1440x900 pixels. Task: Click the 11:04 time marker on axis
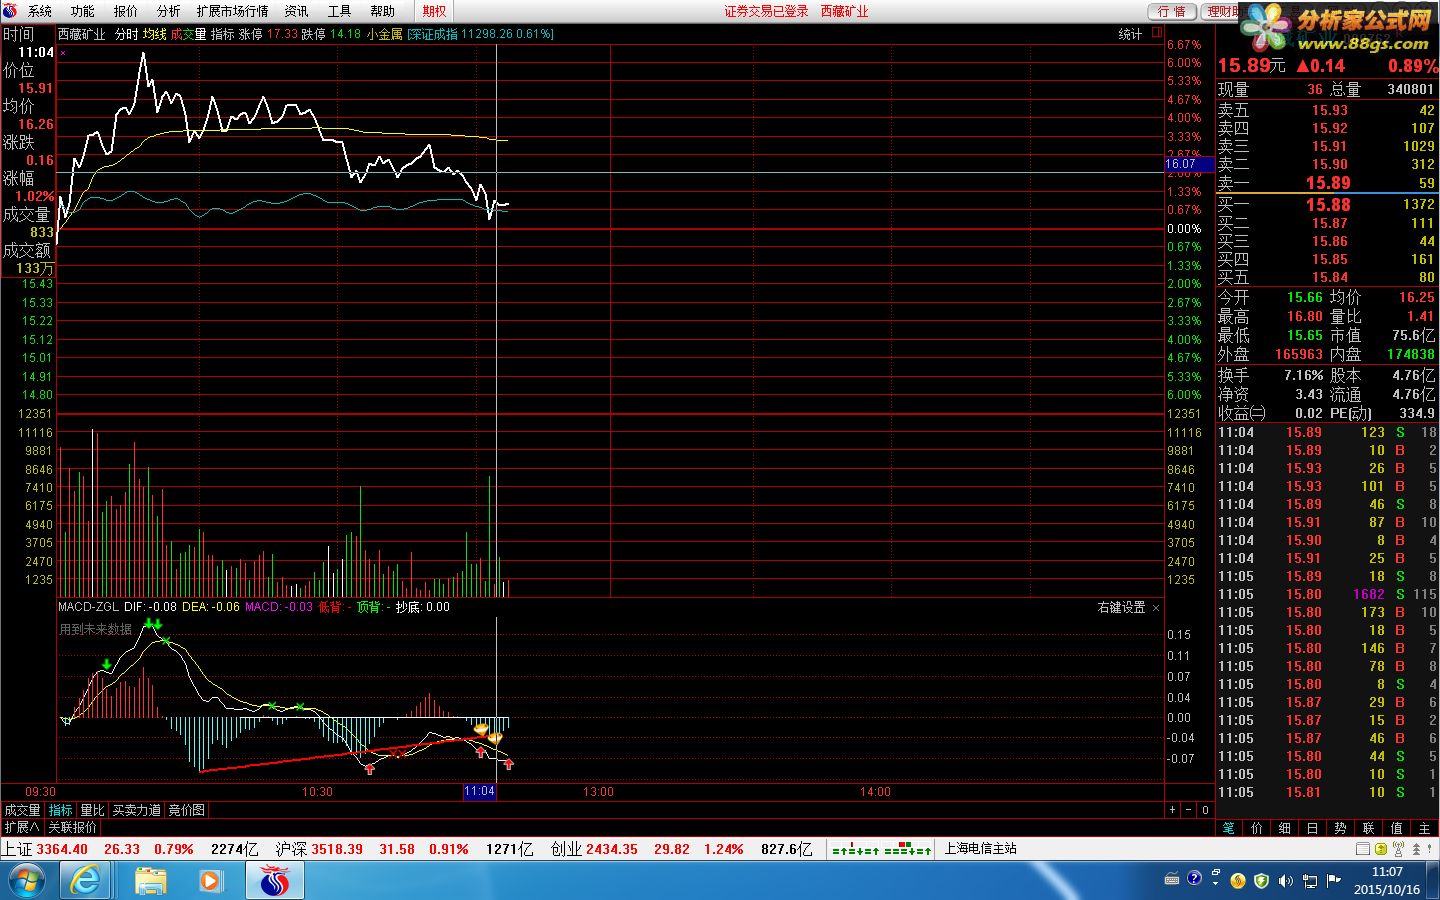click(479, 791)
